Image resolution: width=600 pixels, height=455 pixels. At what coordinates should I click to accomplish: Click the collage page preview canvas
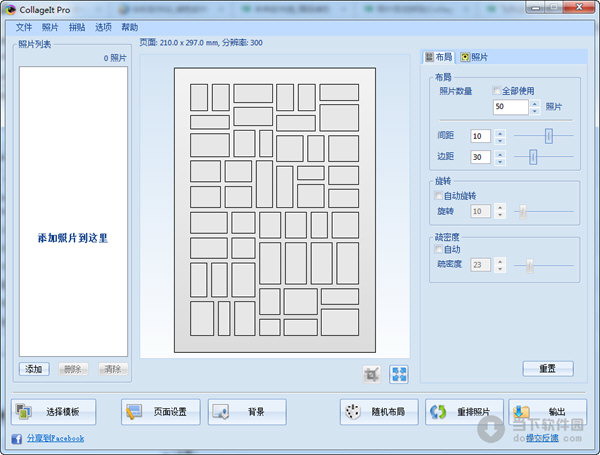pyautogui.click(x=275, y=210)
